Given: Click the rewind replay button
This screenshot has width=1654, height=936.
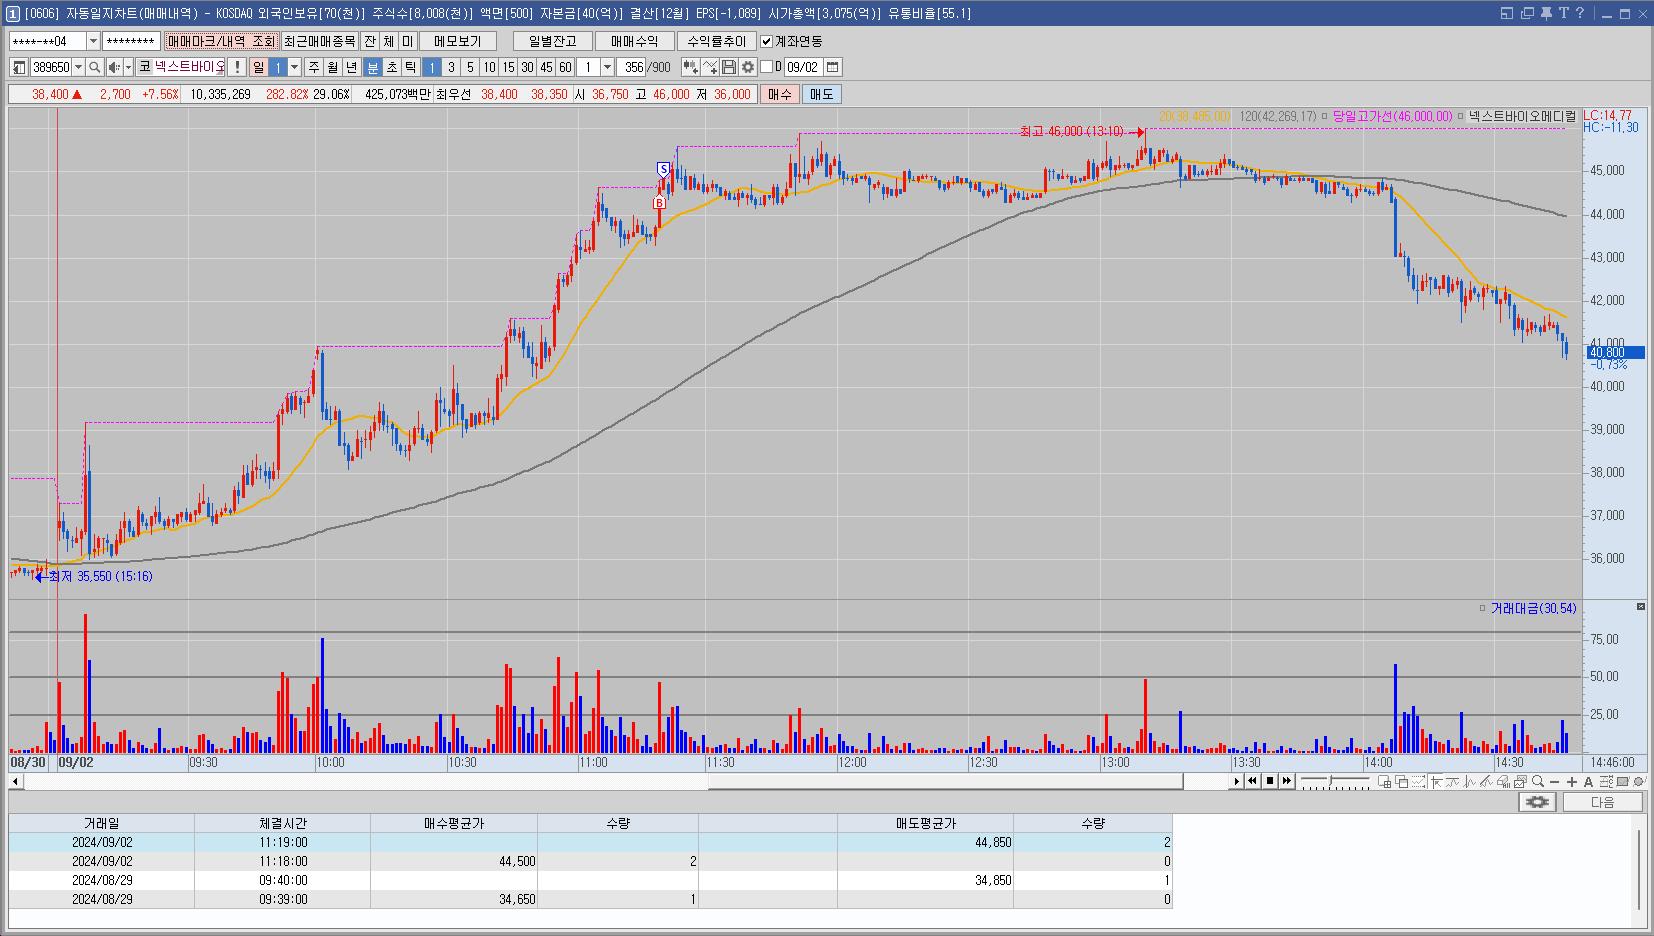Looking at the screenshot, I should (1252, 781).
